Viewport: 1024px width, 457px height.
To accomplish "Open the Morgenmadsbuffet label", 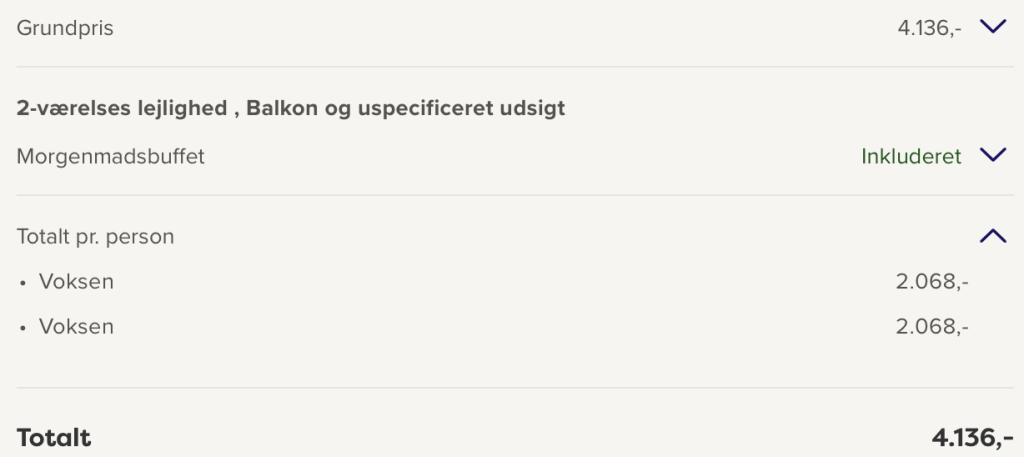I will point(111,156).
